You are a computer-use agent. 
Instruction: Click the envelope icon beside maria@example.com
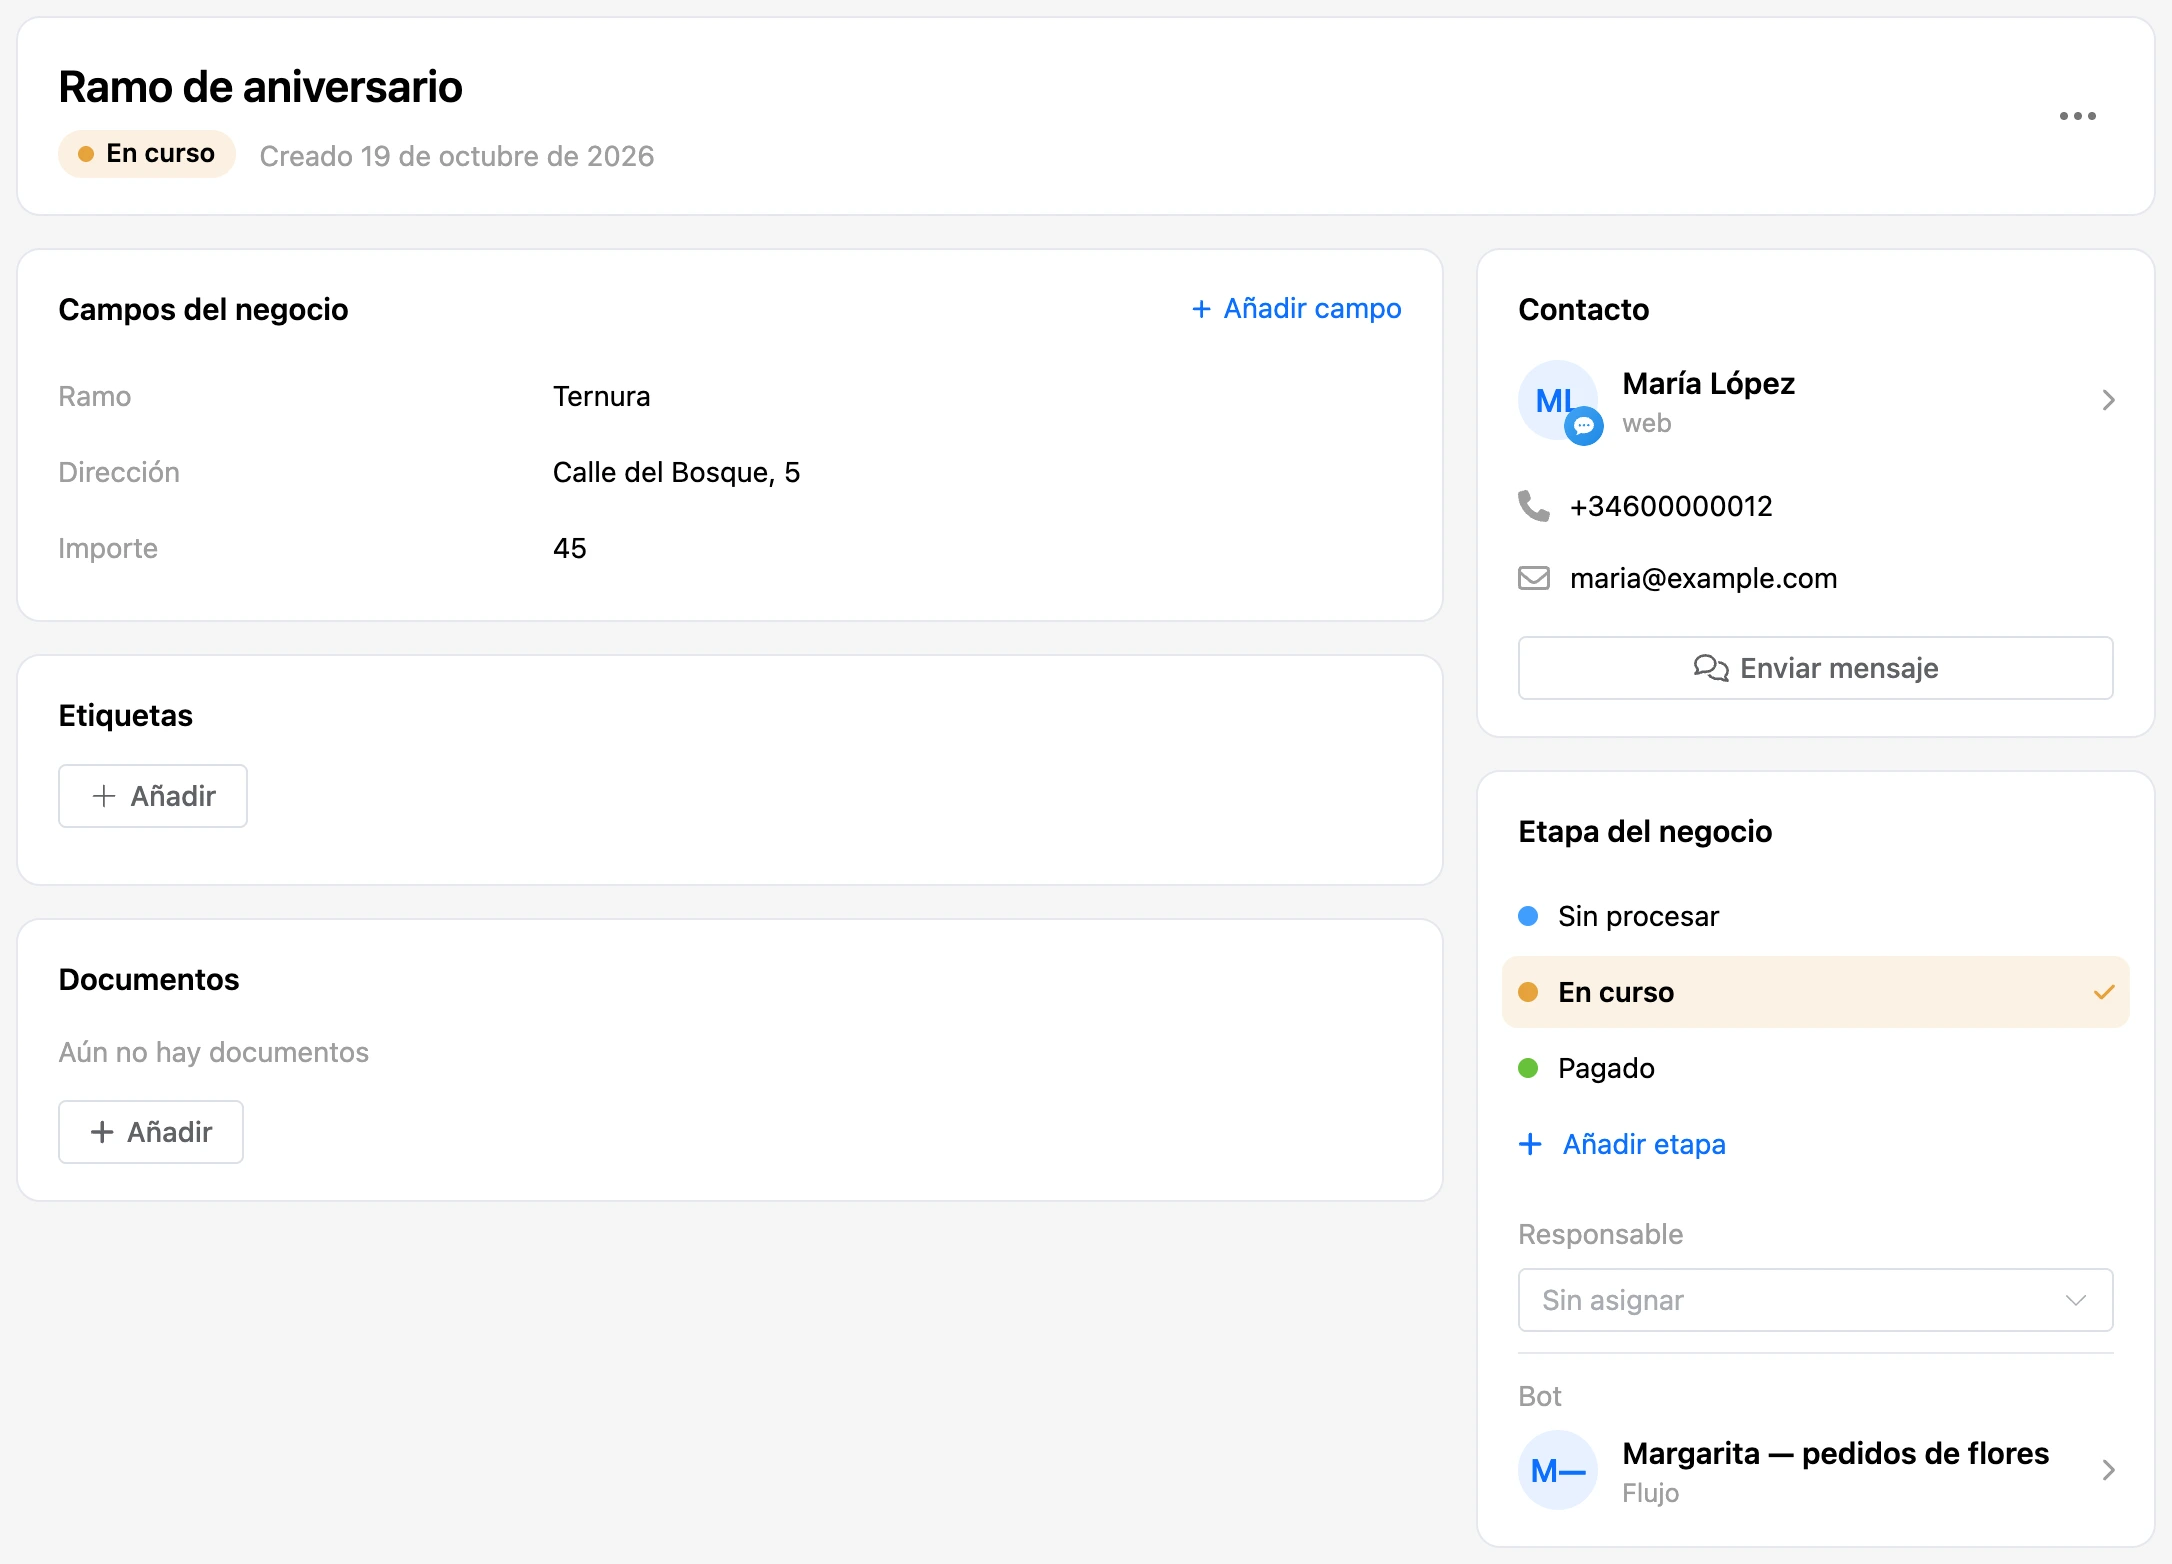point(1533,578)
